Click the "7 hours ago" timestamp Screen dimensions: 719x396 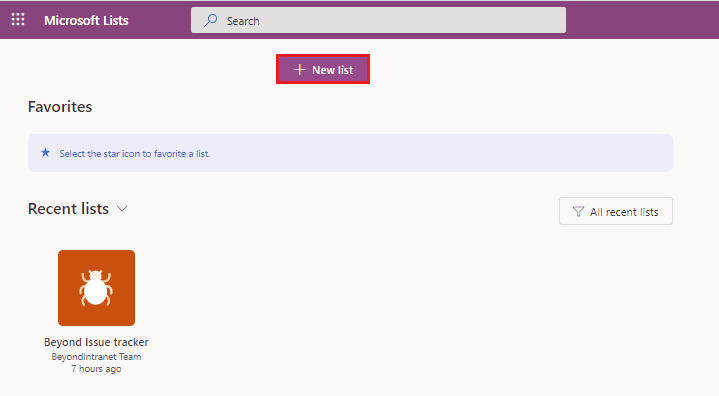96,368
